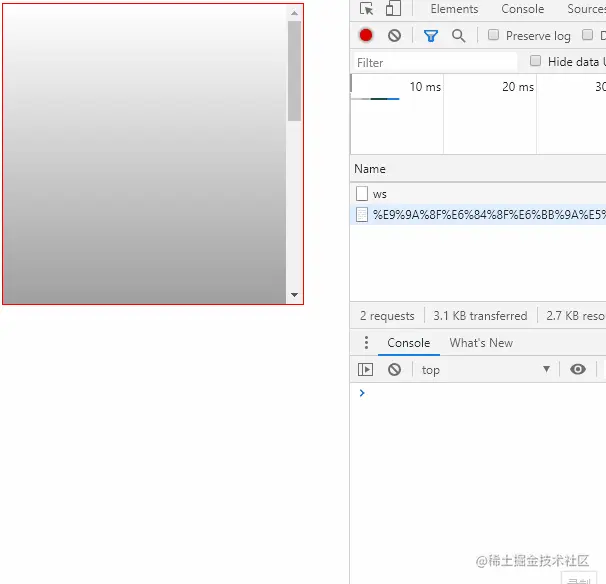606x584 pixels.
Task: Switch to the Elements tab
Action: point(454,9)
